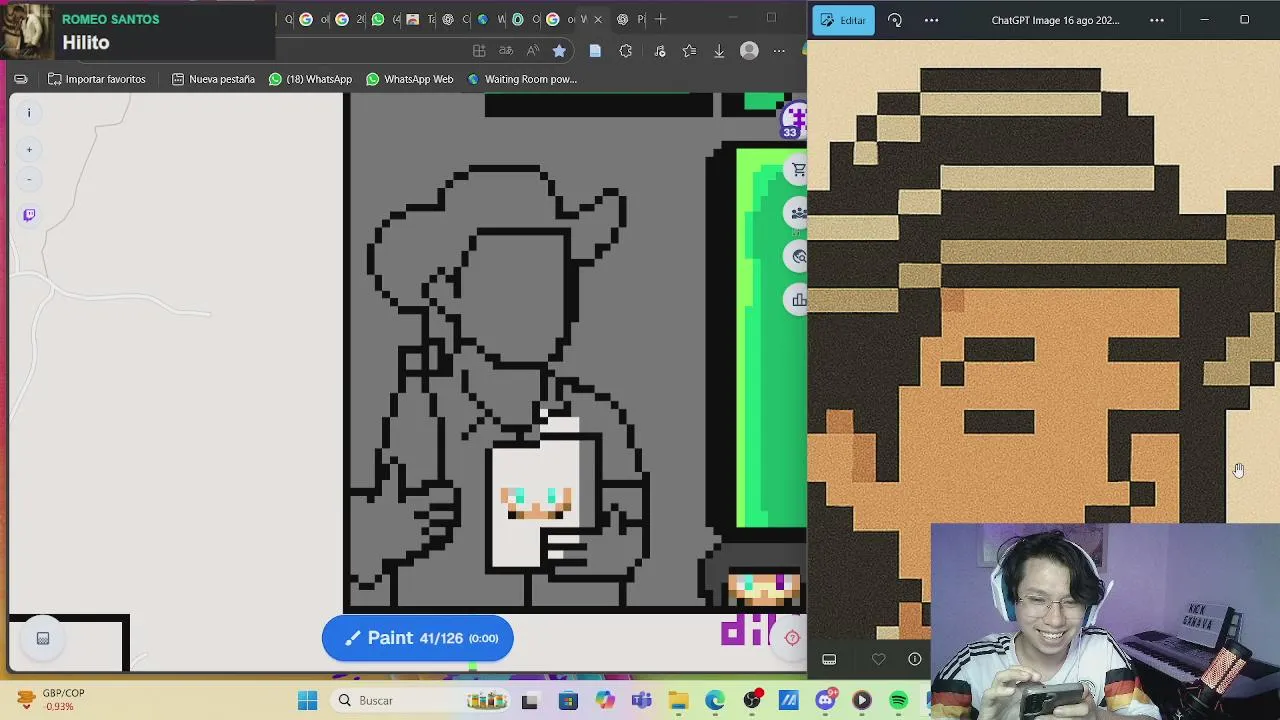Open File Explorer from the taskbar
The image size is (1280, 720).
[679, 701]
